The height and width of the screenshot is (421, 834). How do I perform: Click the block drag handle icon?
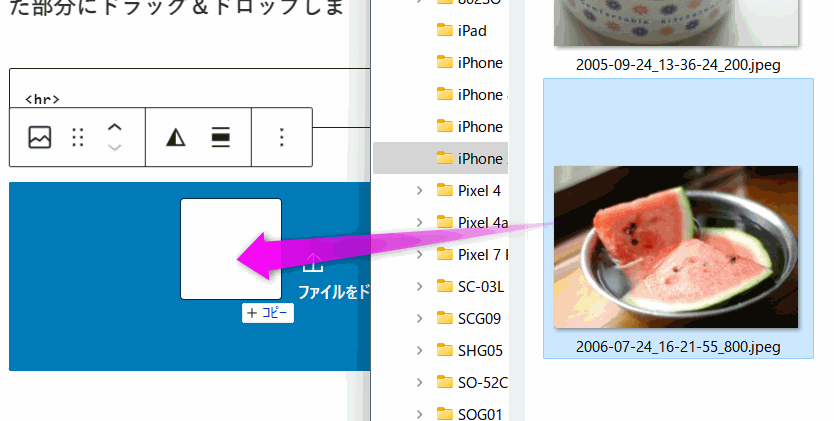click(78, 138)
